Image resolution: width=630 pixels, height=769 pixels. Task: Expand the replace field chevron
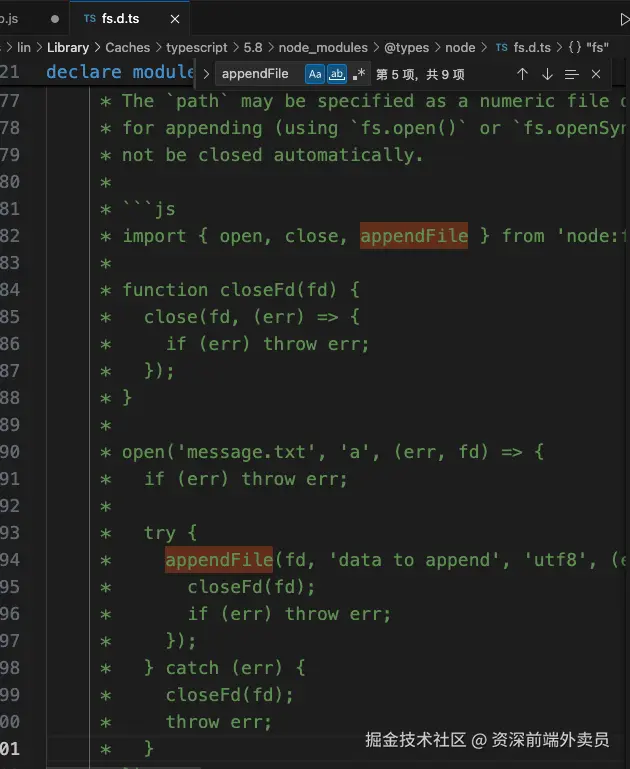click(206, 74)
